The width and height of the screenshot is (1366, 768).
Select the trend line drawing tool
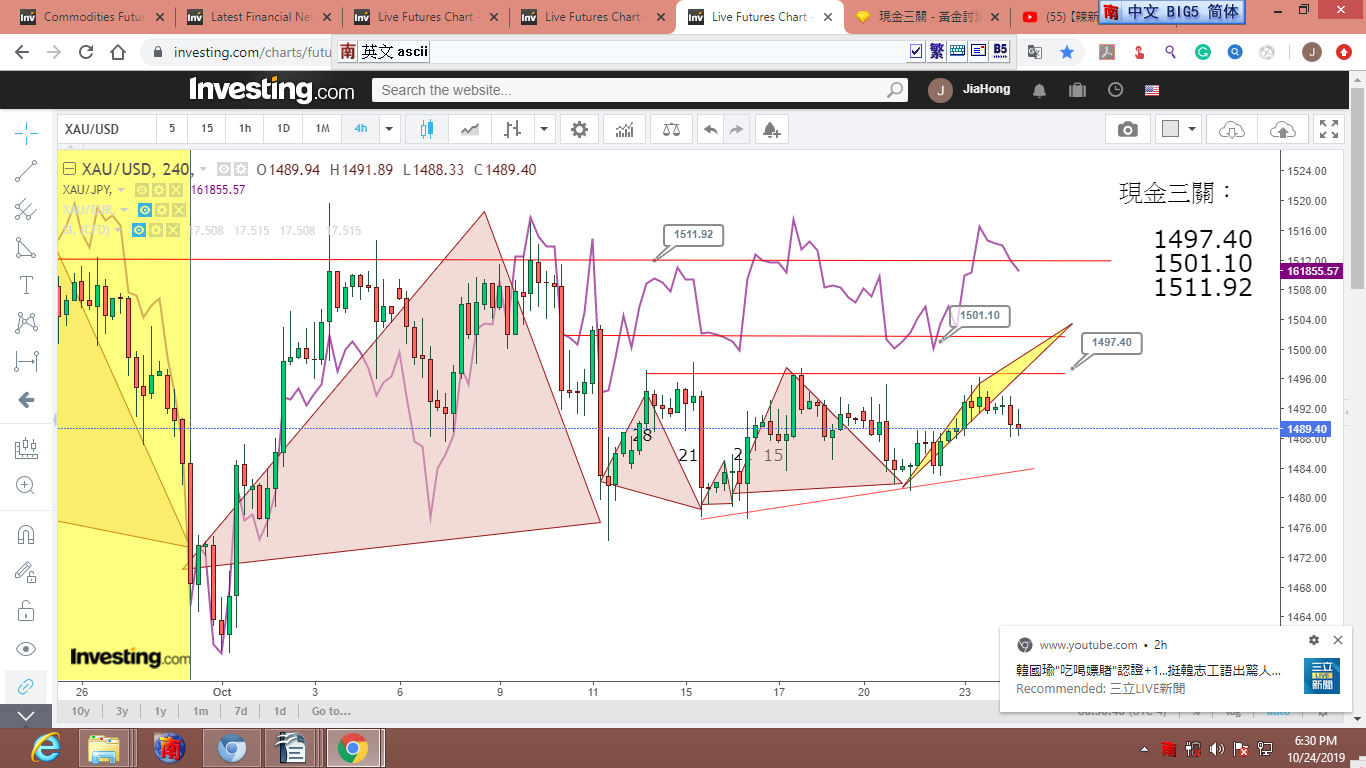[26, 171]
